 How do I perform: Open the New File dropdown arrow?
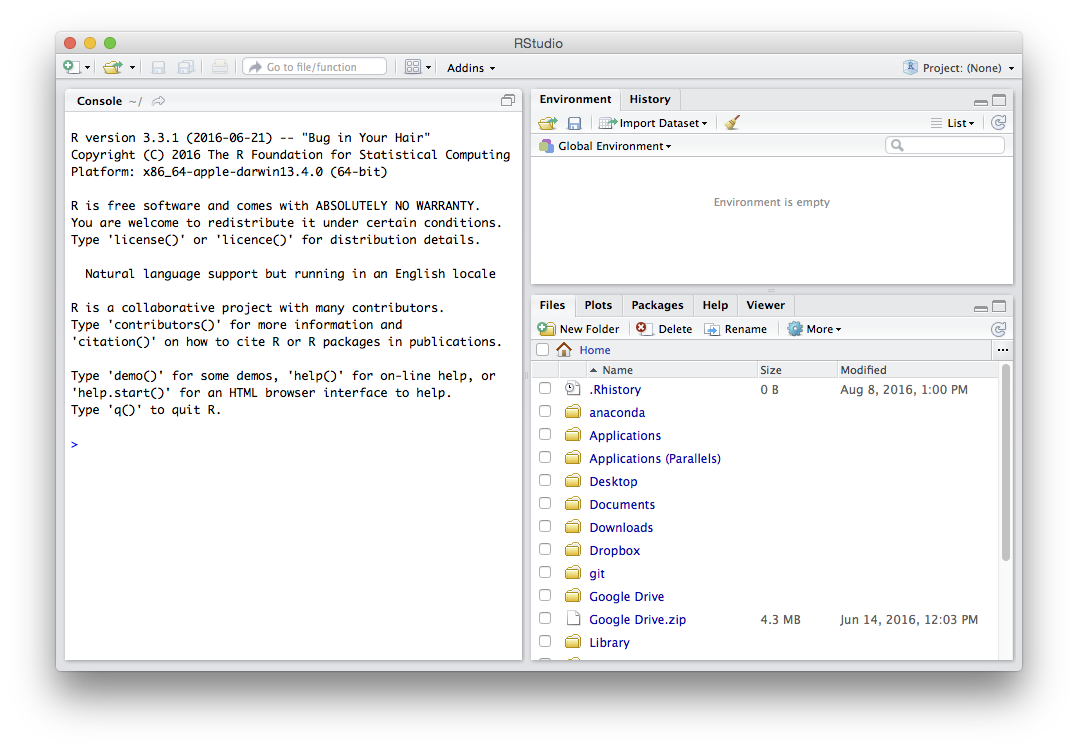click(x=87, y=68)
